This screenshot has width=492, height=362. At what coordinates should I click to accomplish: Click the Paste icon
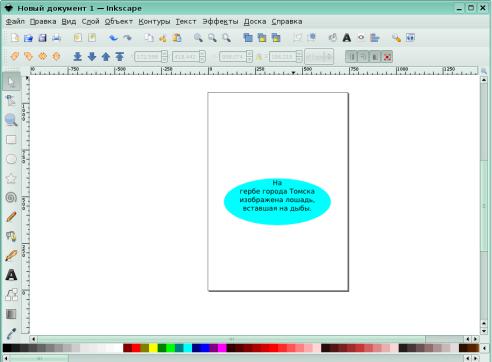(177, 38)
